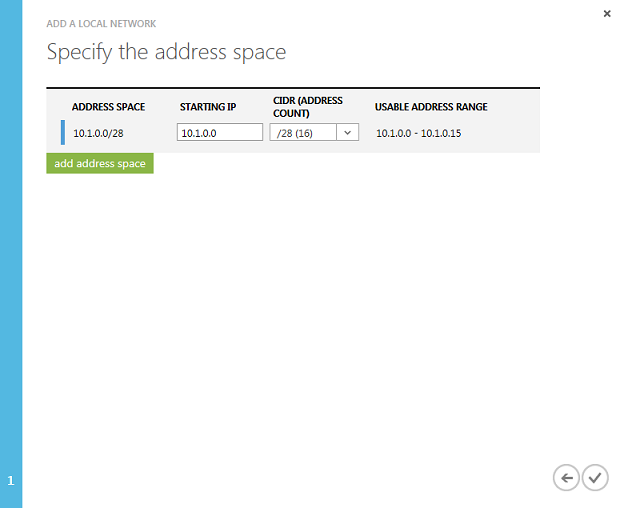
Task: Click the add address space button
Action: tap(100, 163)
